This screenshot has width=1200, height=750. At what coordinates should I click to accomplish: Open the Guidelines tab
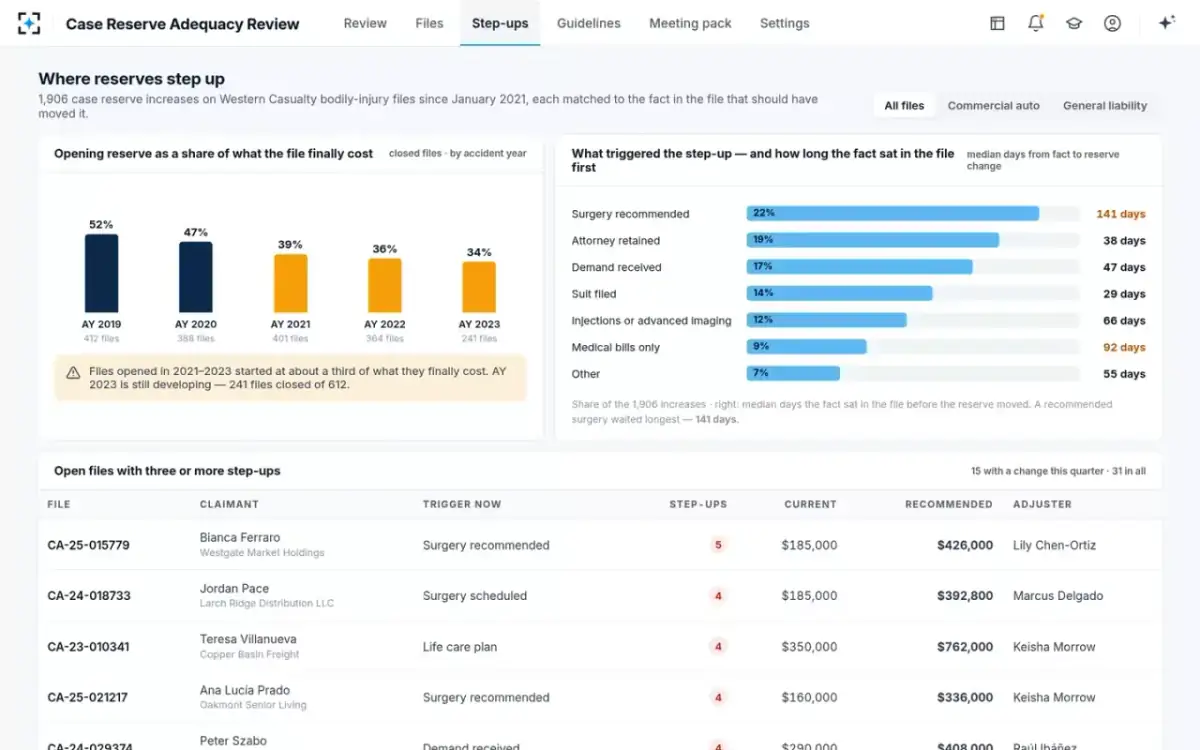(588, 23)
